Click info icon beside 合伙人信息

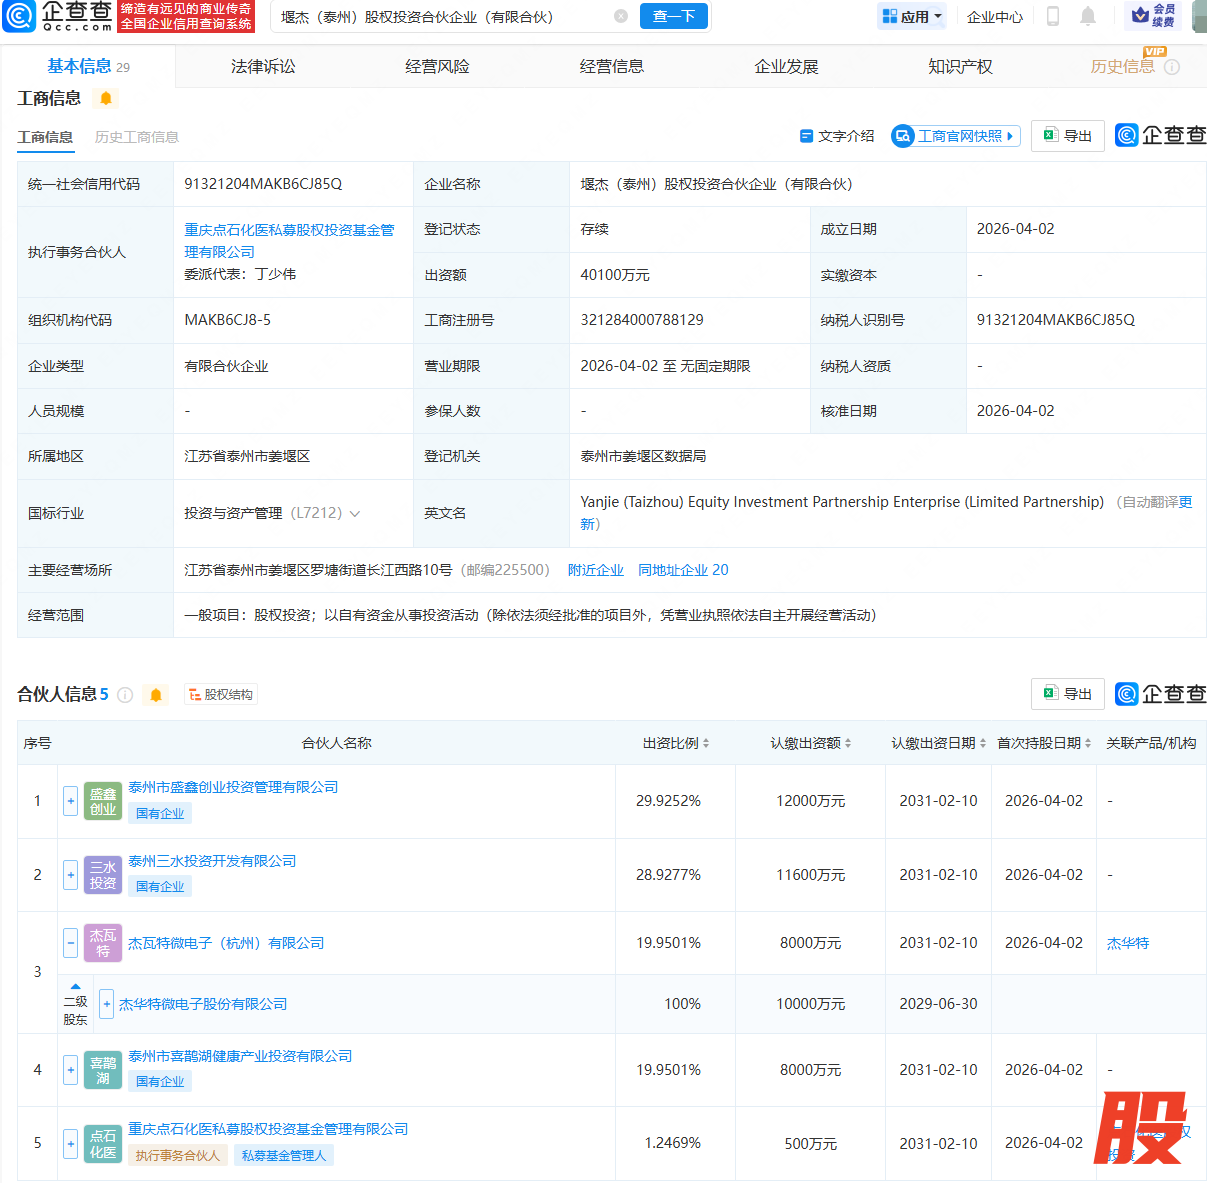click(x=125, y=695)
